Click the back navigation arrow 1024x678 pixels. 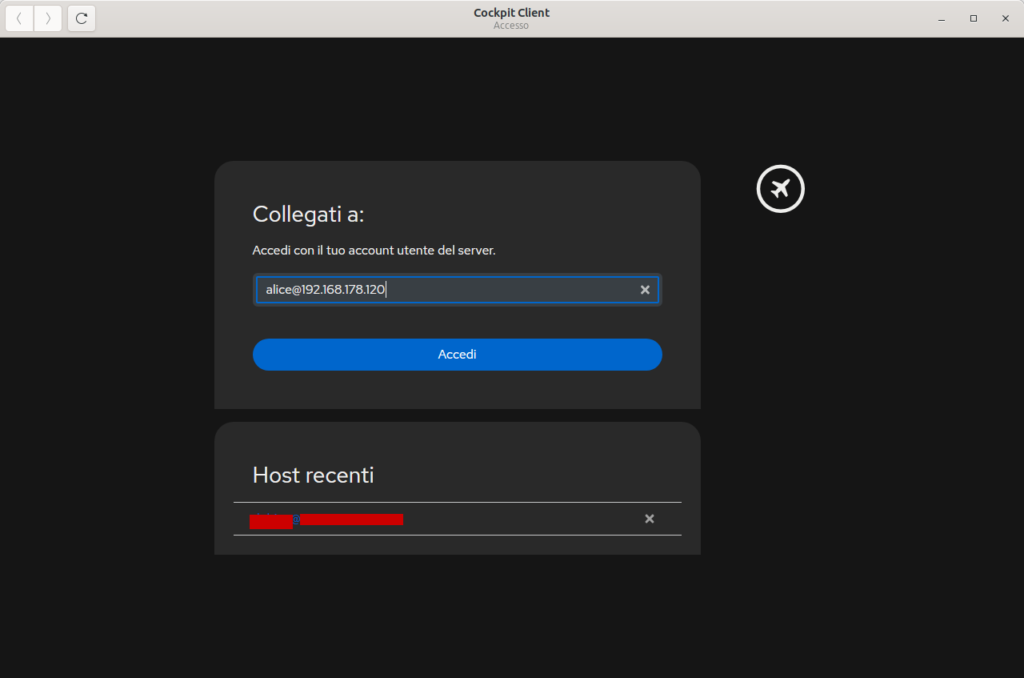20,18
